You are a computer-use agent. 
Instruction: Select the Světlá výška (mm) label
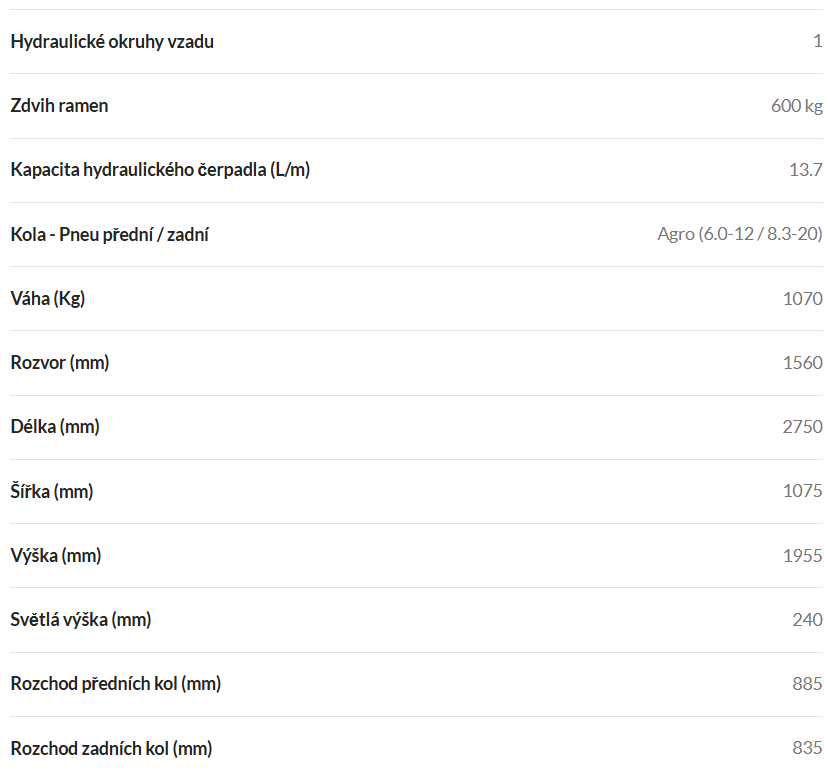tap(81, 620)
